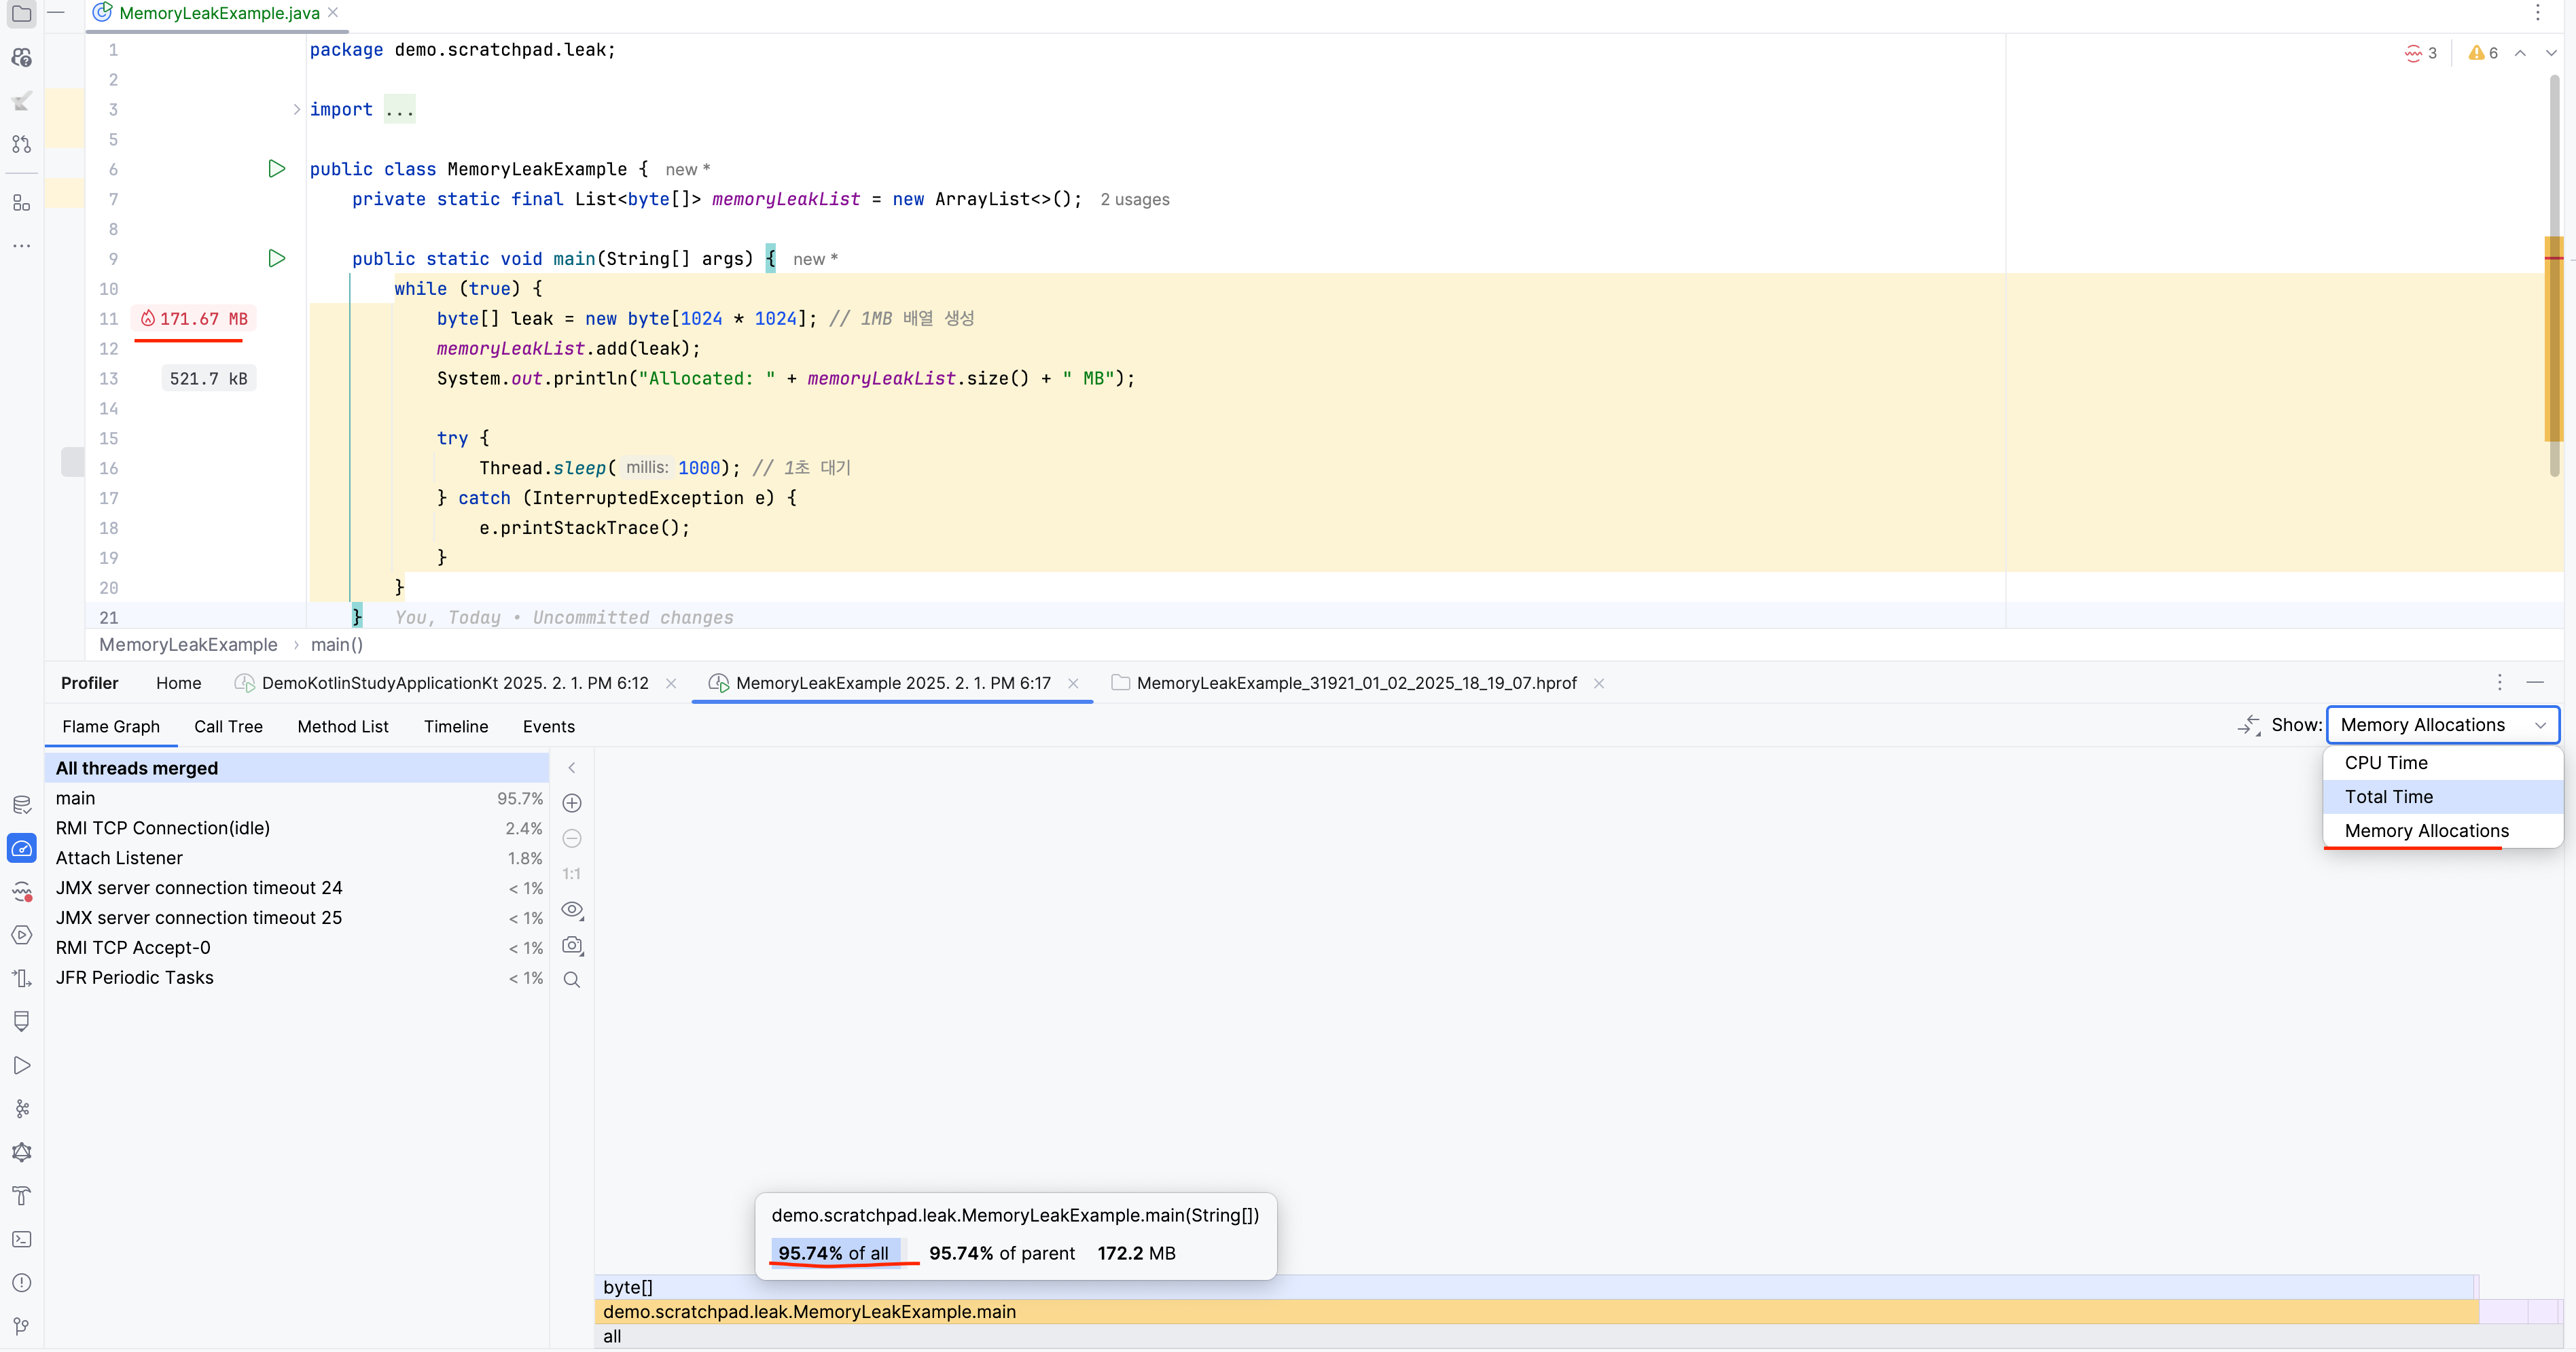Reset flame graph zoom to 1:1
2576x1352 pixels.
pos(572,873)
